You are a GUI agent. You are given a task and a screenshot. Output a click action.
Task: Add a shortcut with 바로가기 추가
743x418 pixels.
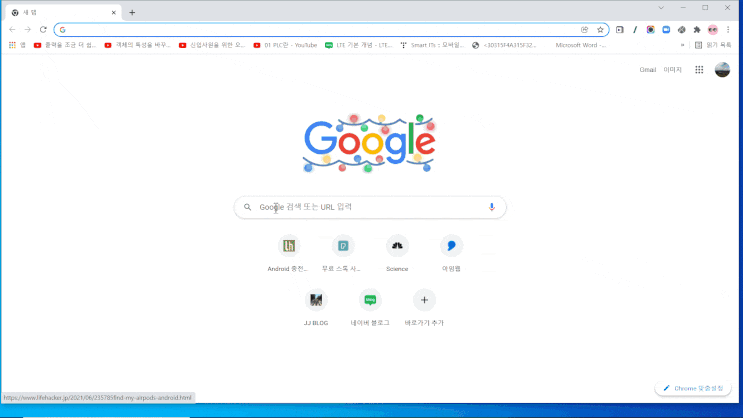[424, 308]
